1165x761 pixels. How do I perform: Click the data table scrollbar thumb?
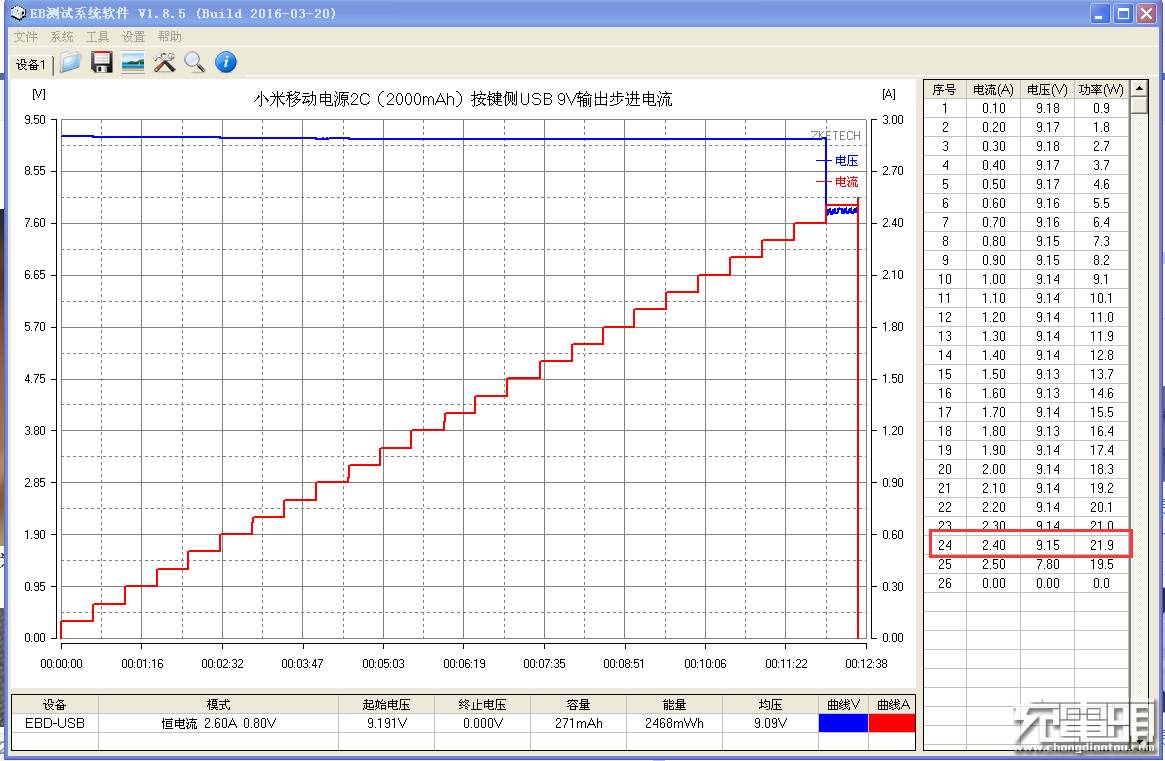[x=1139, y=106]
